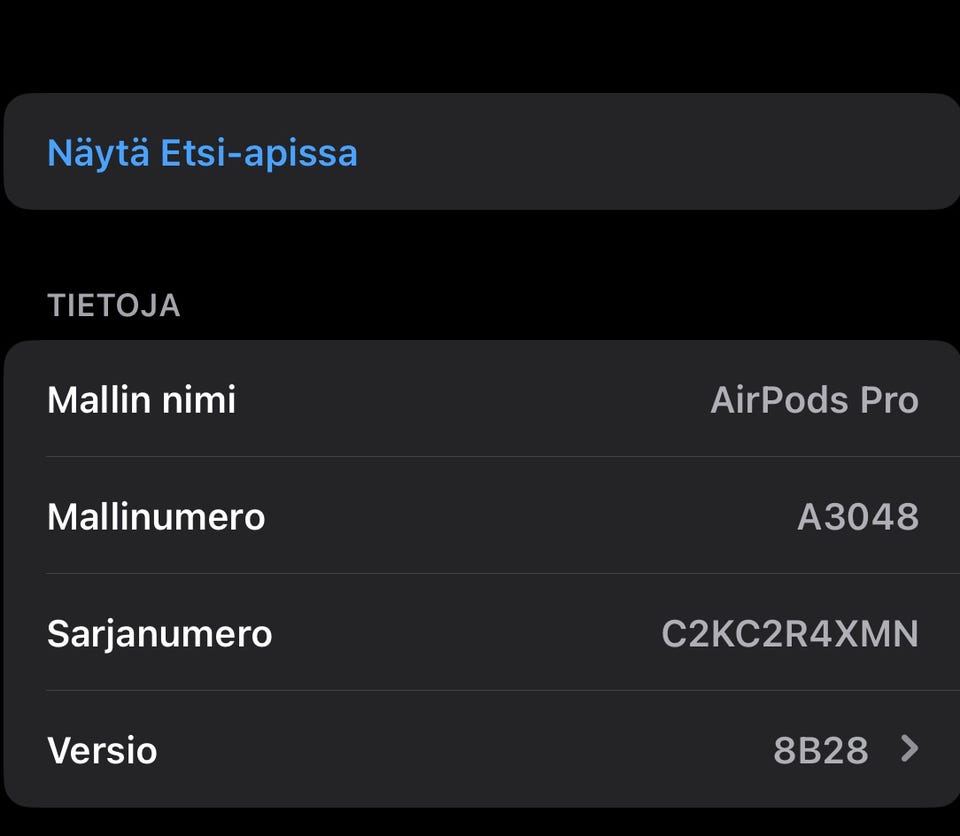The width and height of the screenshot is (960, 836).
Task: Select the Sarjanumero label
Action: tap(159, 634)
